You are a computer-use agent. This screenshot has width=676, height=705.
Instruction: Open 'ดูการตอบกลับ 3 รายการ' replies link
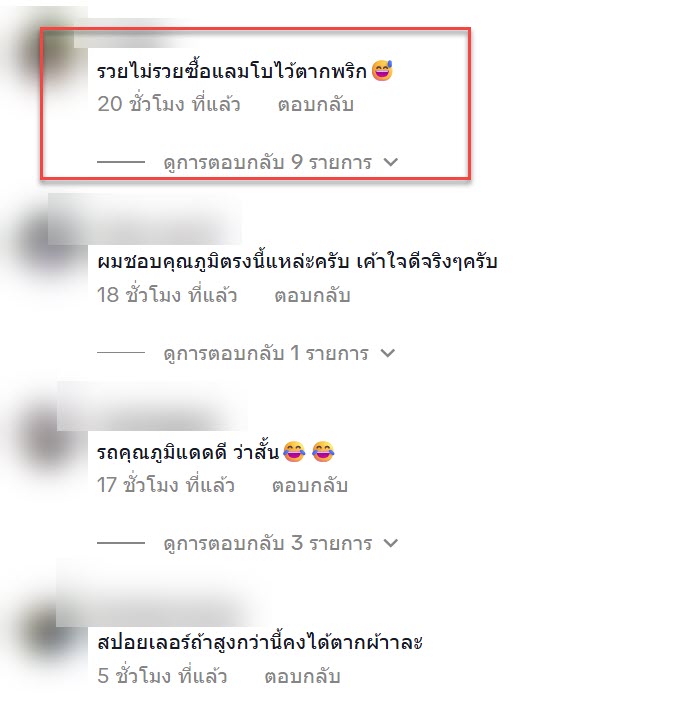[x=268, y=544]
